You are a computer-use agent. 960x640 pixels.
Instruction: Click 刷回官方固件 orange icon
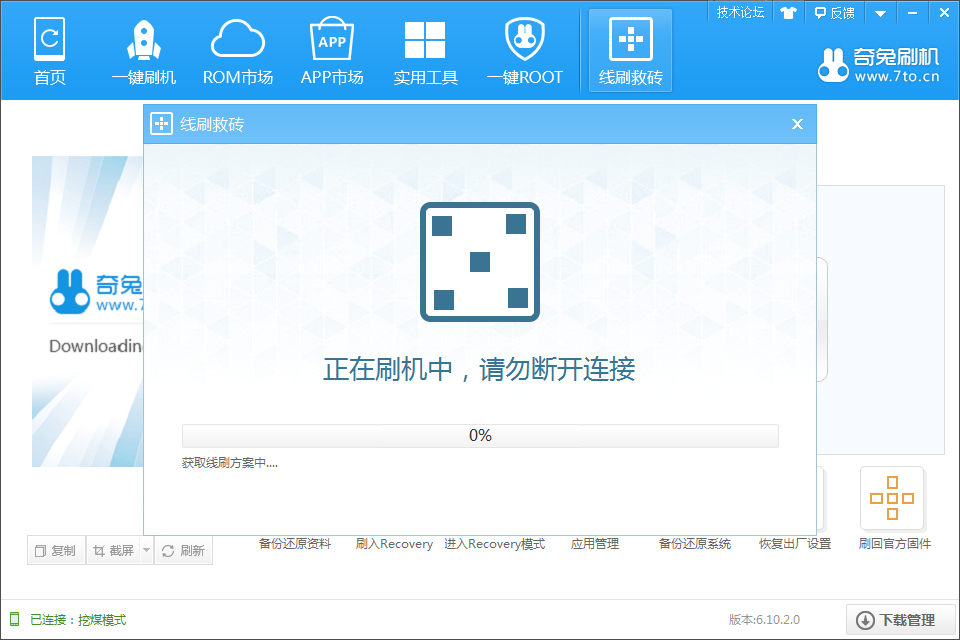(892, 498)
